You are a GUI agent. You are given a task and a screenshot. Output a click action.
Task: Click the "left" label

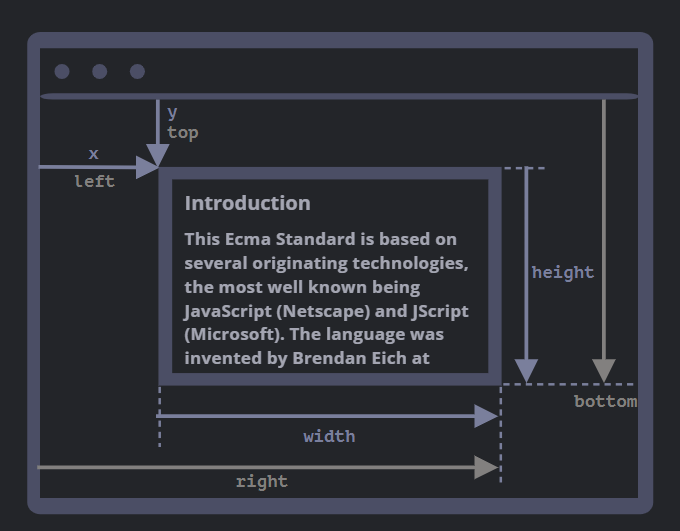[x=94, y=181]
